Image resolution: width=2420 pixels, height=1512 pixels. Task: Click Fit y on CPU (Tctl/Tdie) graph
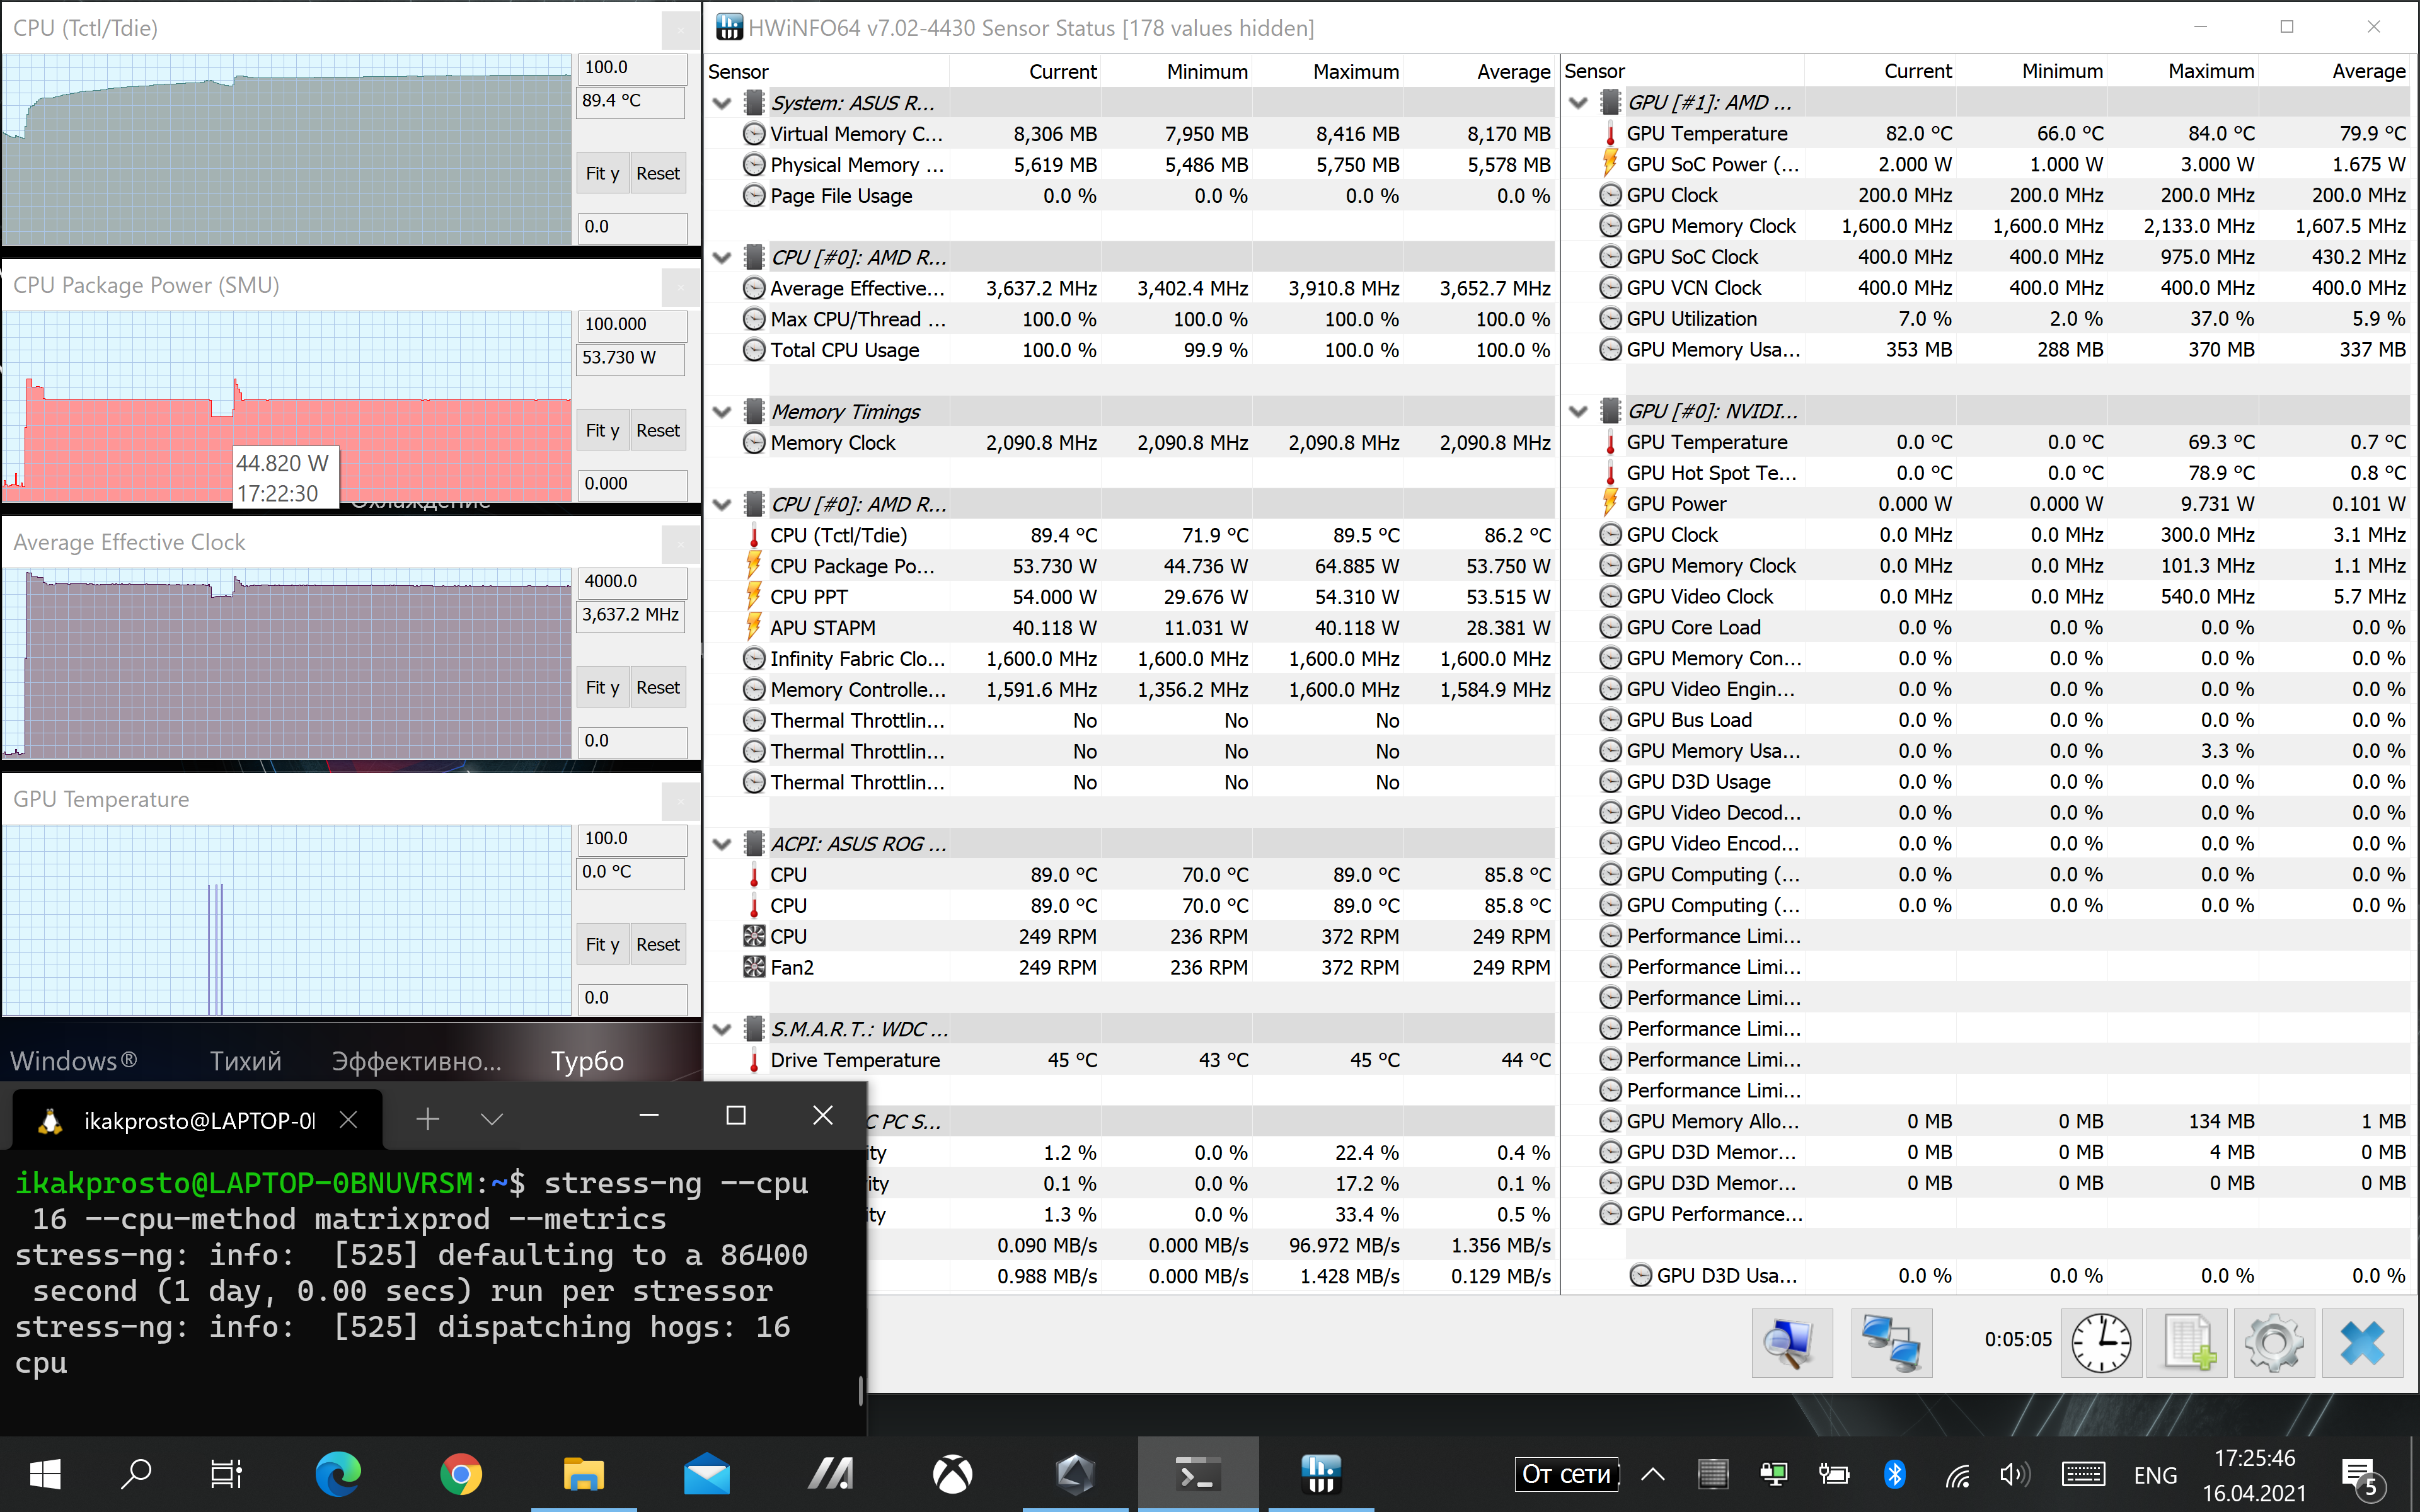[602, 173]
